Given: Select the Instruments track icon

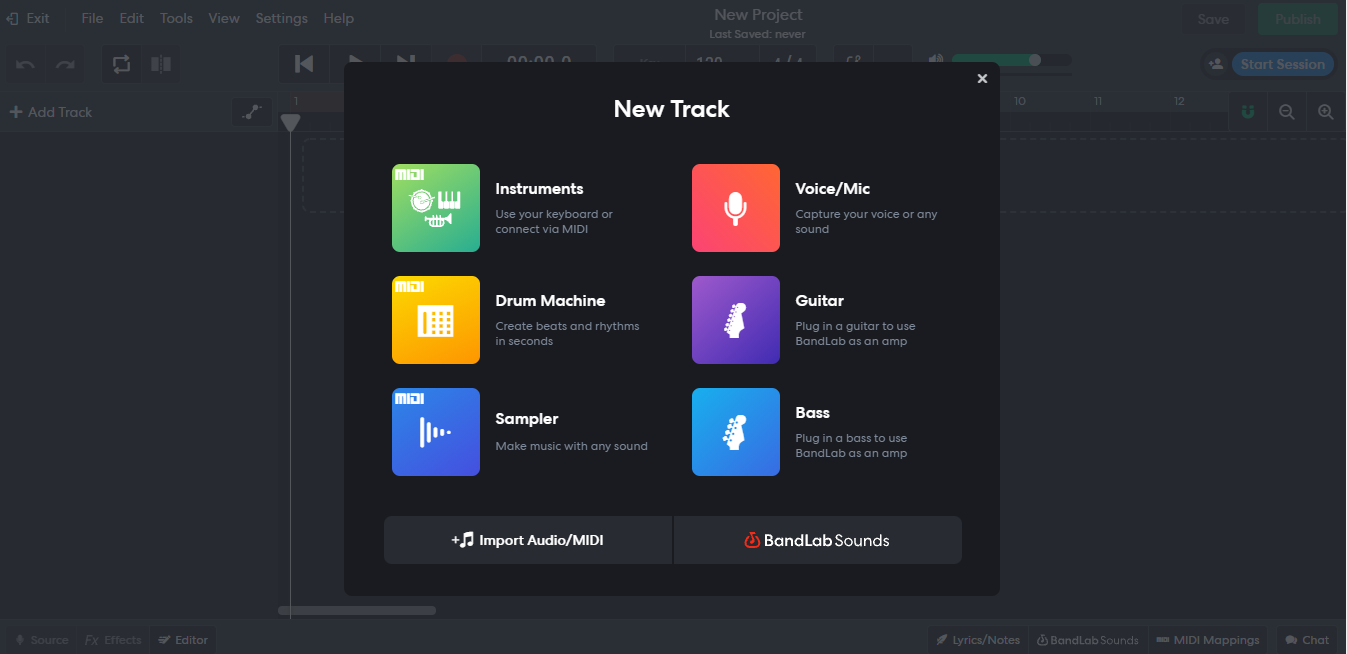Looking at the screenshot, I should pyautogui.click(x=435, y=208).
